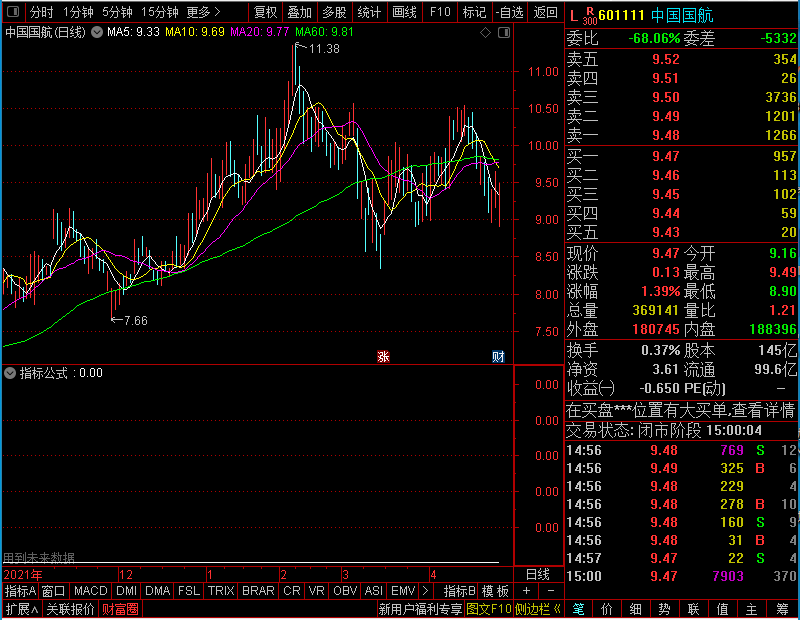Image resolution: width=800 pixels, height=620 pixels.
Task: Select the 1分钟 period
Action: (x=78, y=12)
